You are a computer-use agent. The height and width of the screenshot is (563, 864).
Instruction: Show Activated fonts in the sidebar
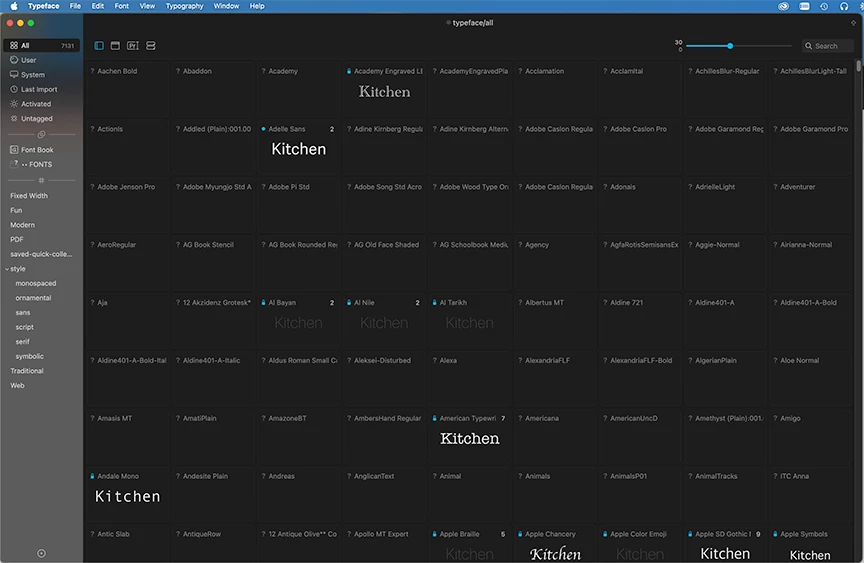(41, 104)
